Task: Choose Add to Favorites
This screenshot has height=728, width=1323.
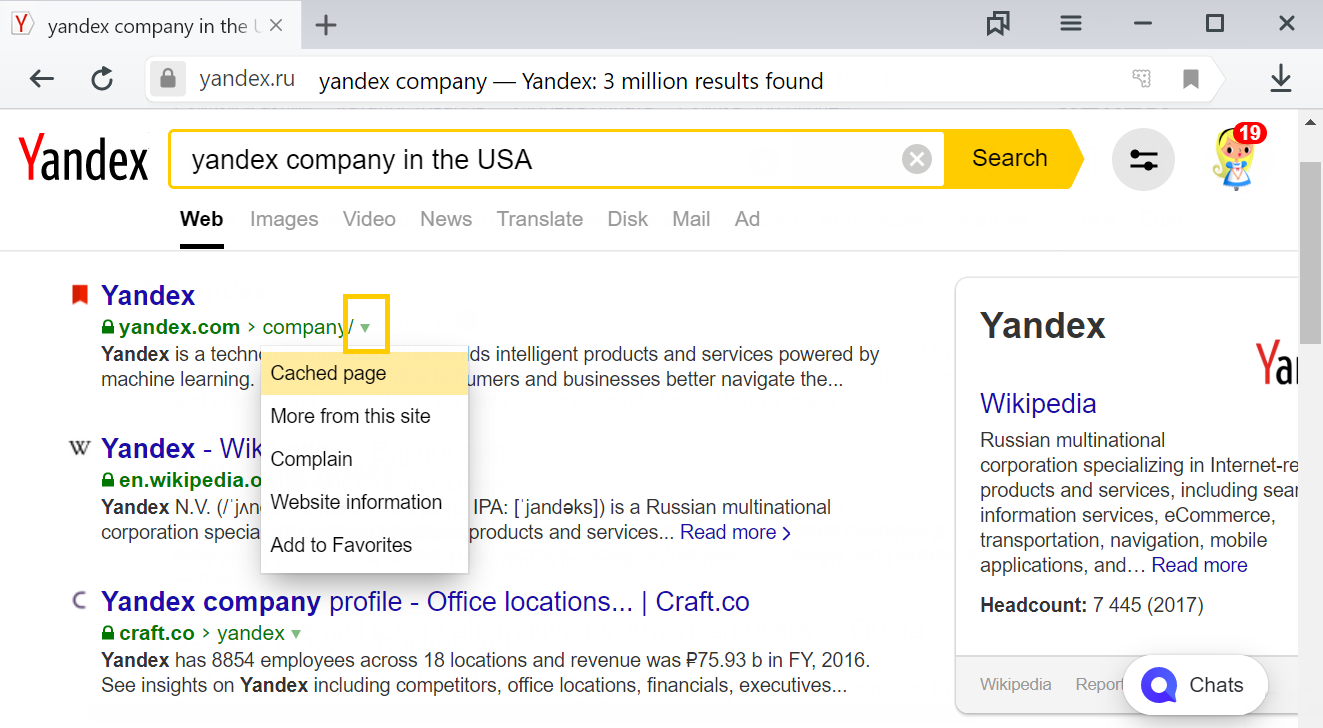Action: [364, 545]
